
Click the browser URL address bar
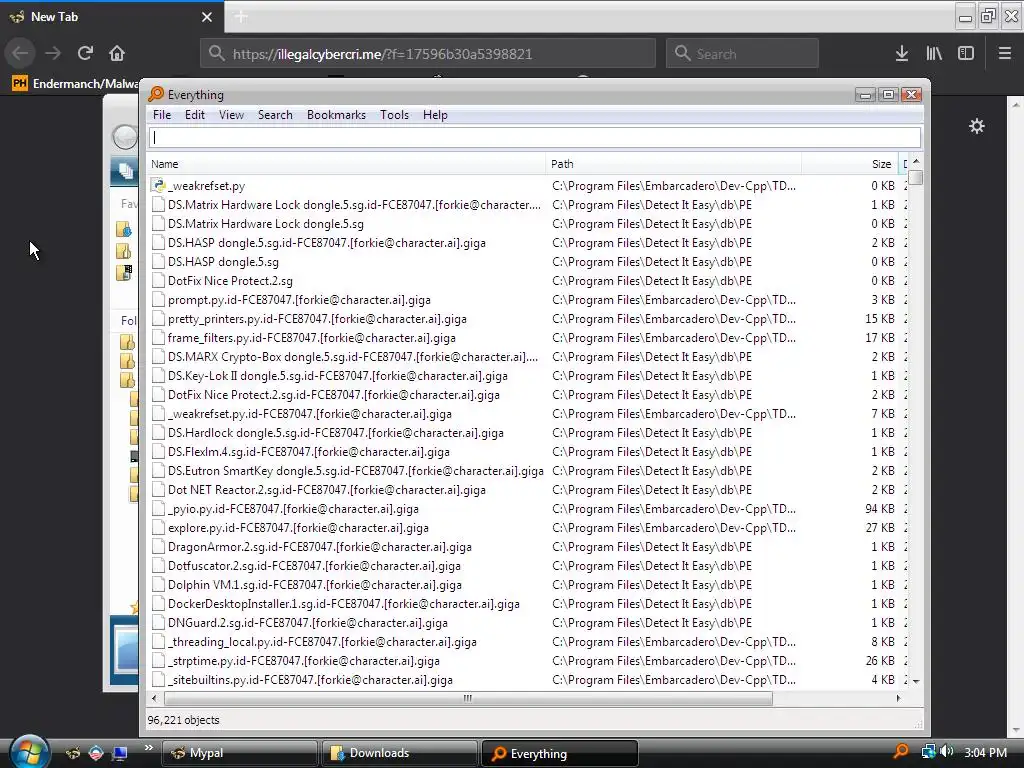428,54
